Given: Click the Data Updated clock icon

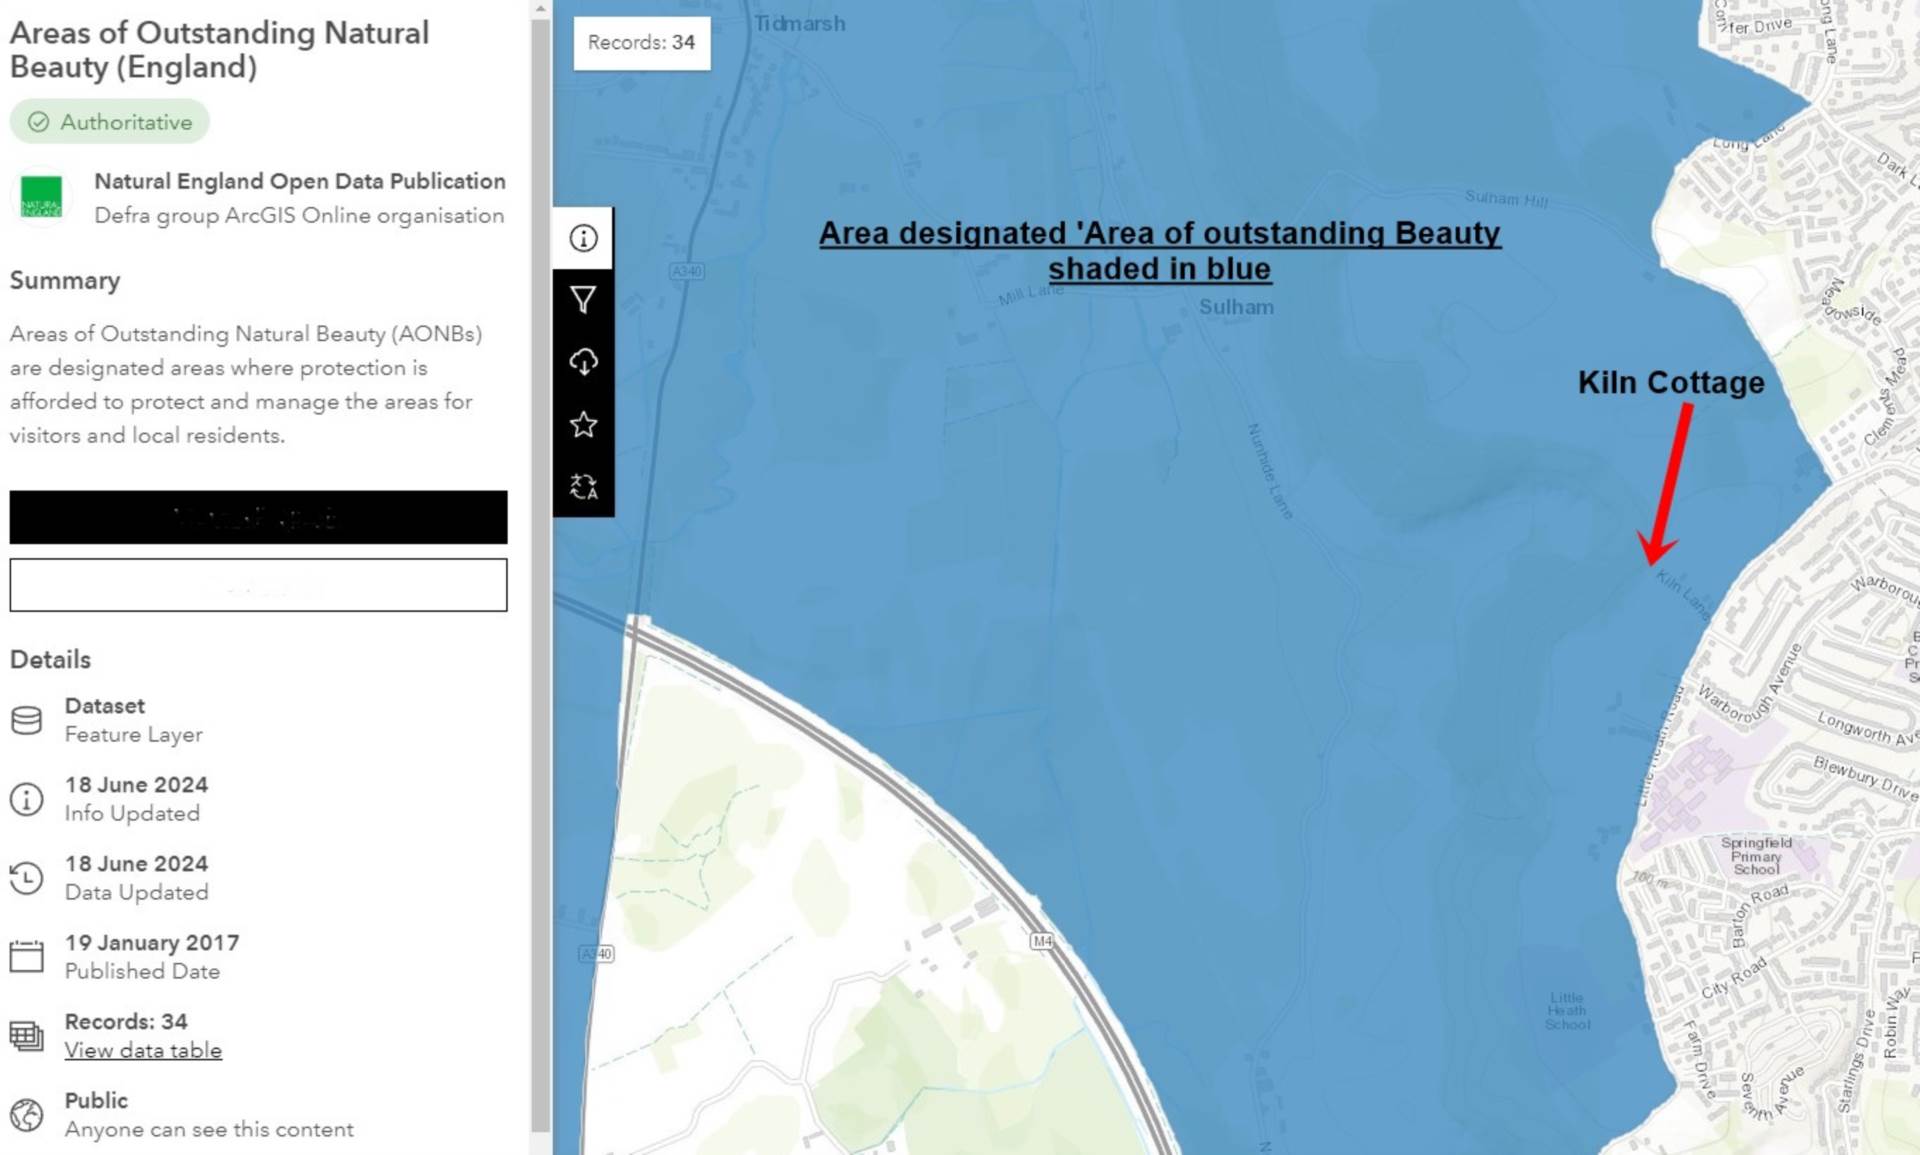Looking at the screenshot, I should point(27,878).
